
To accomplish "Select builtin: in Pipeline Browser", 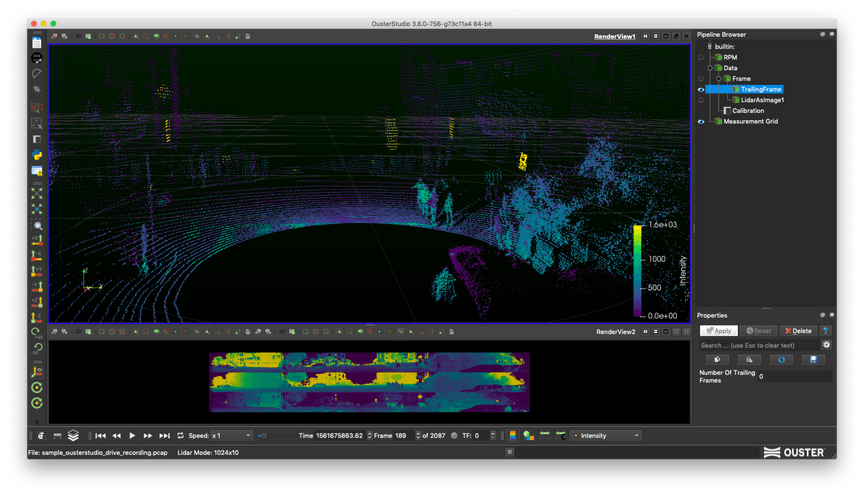I will coord(725,47).
